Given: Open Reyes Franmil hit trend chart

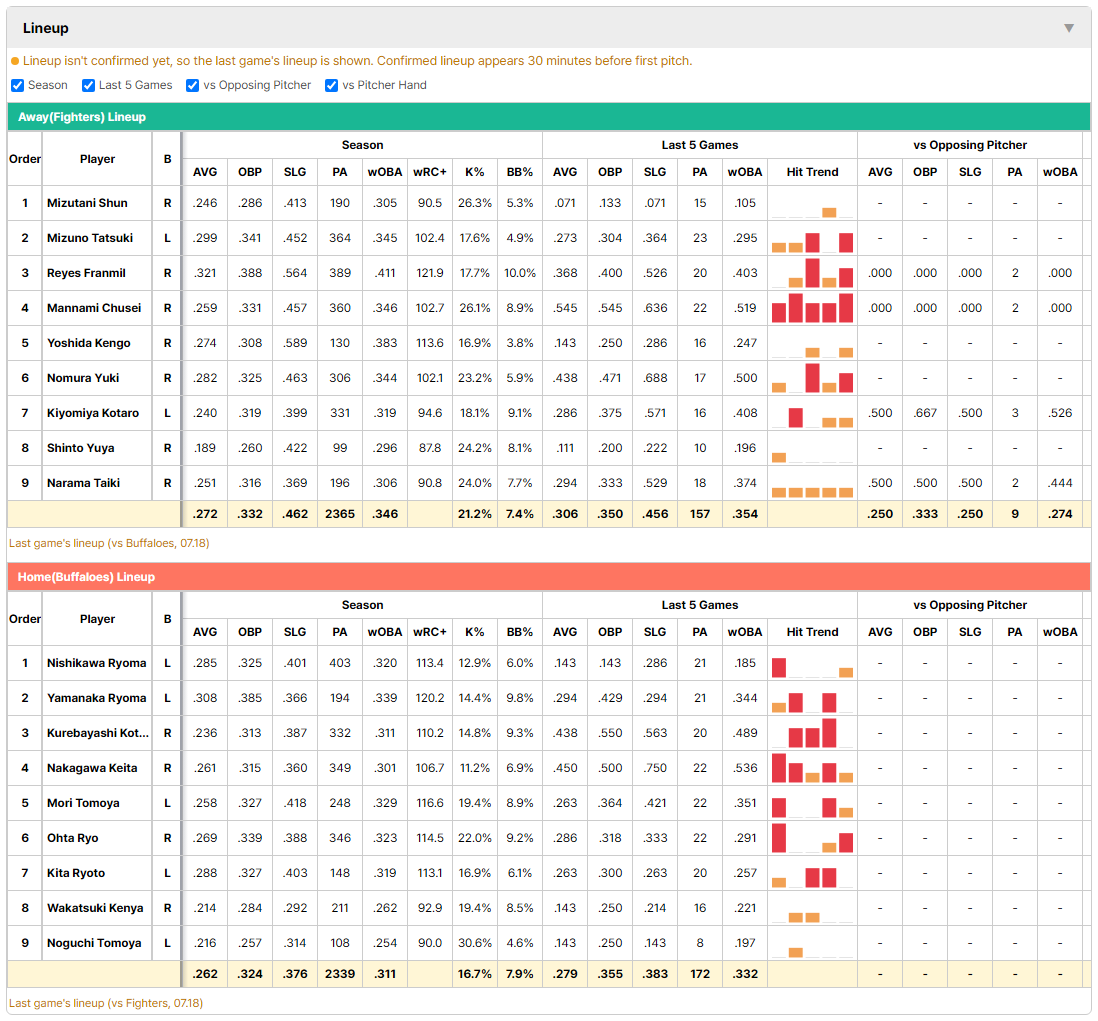Looking at the screenshot, I should [x=812, y=273].
